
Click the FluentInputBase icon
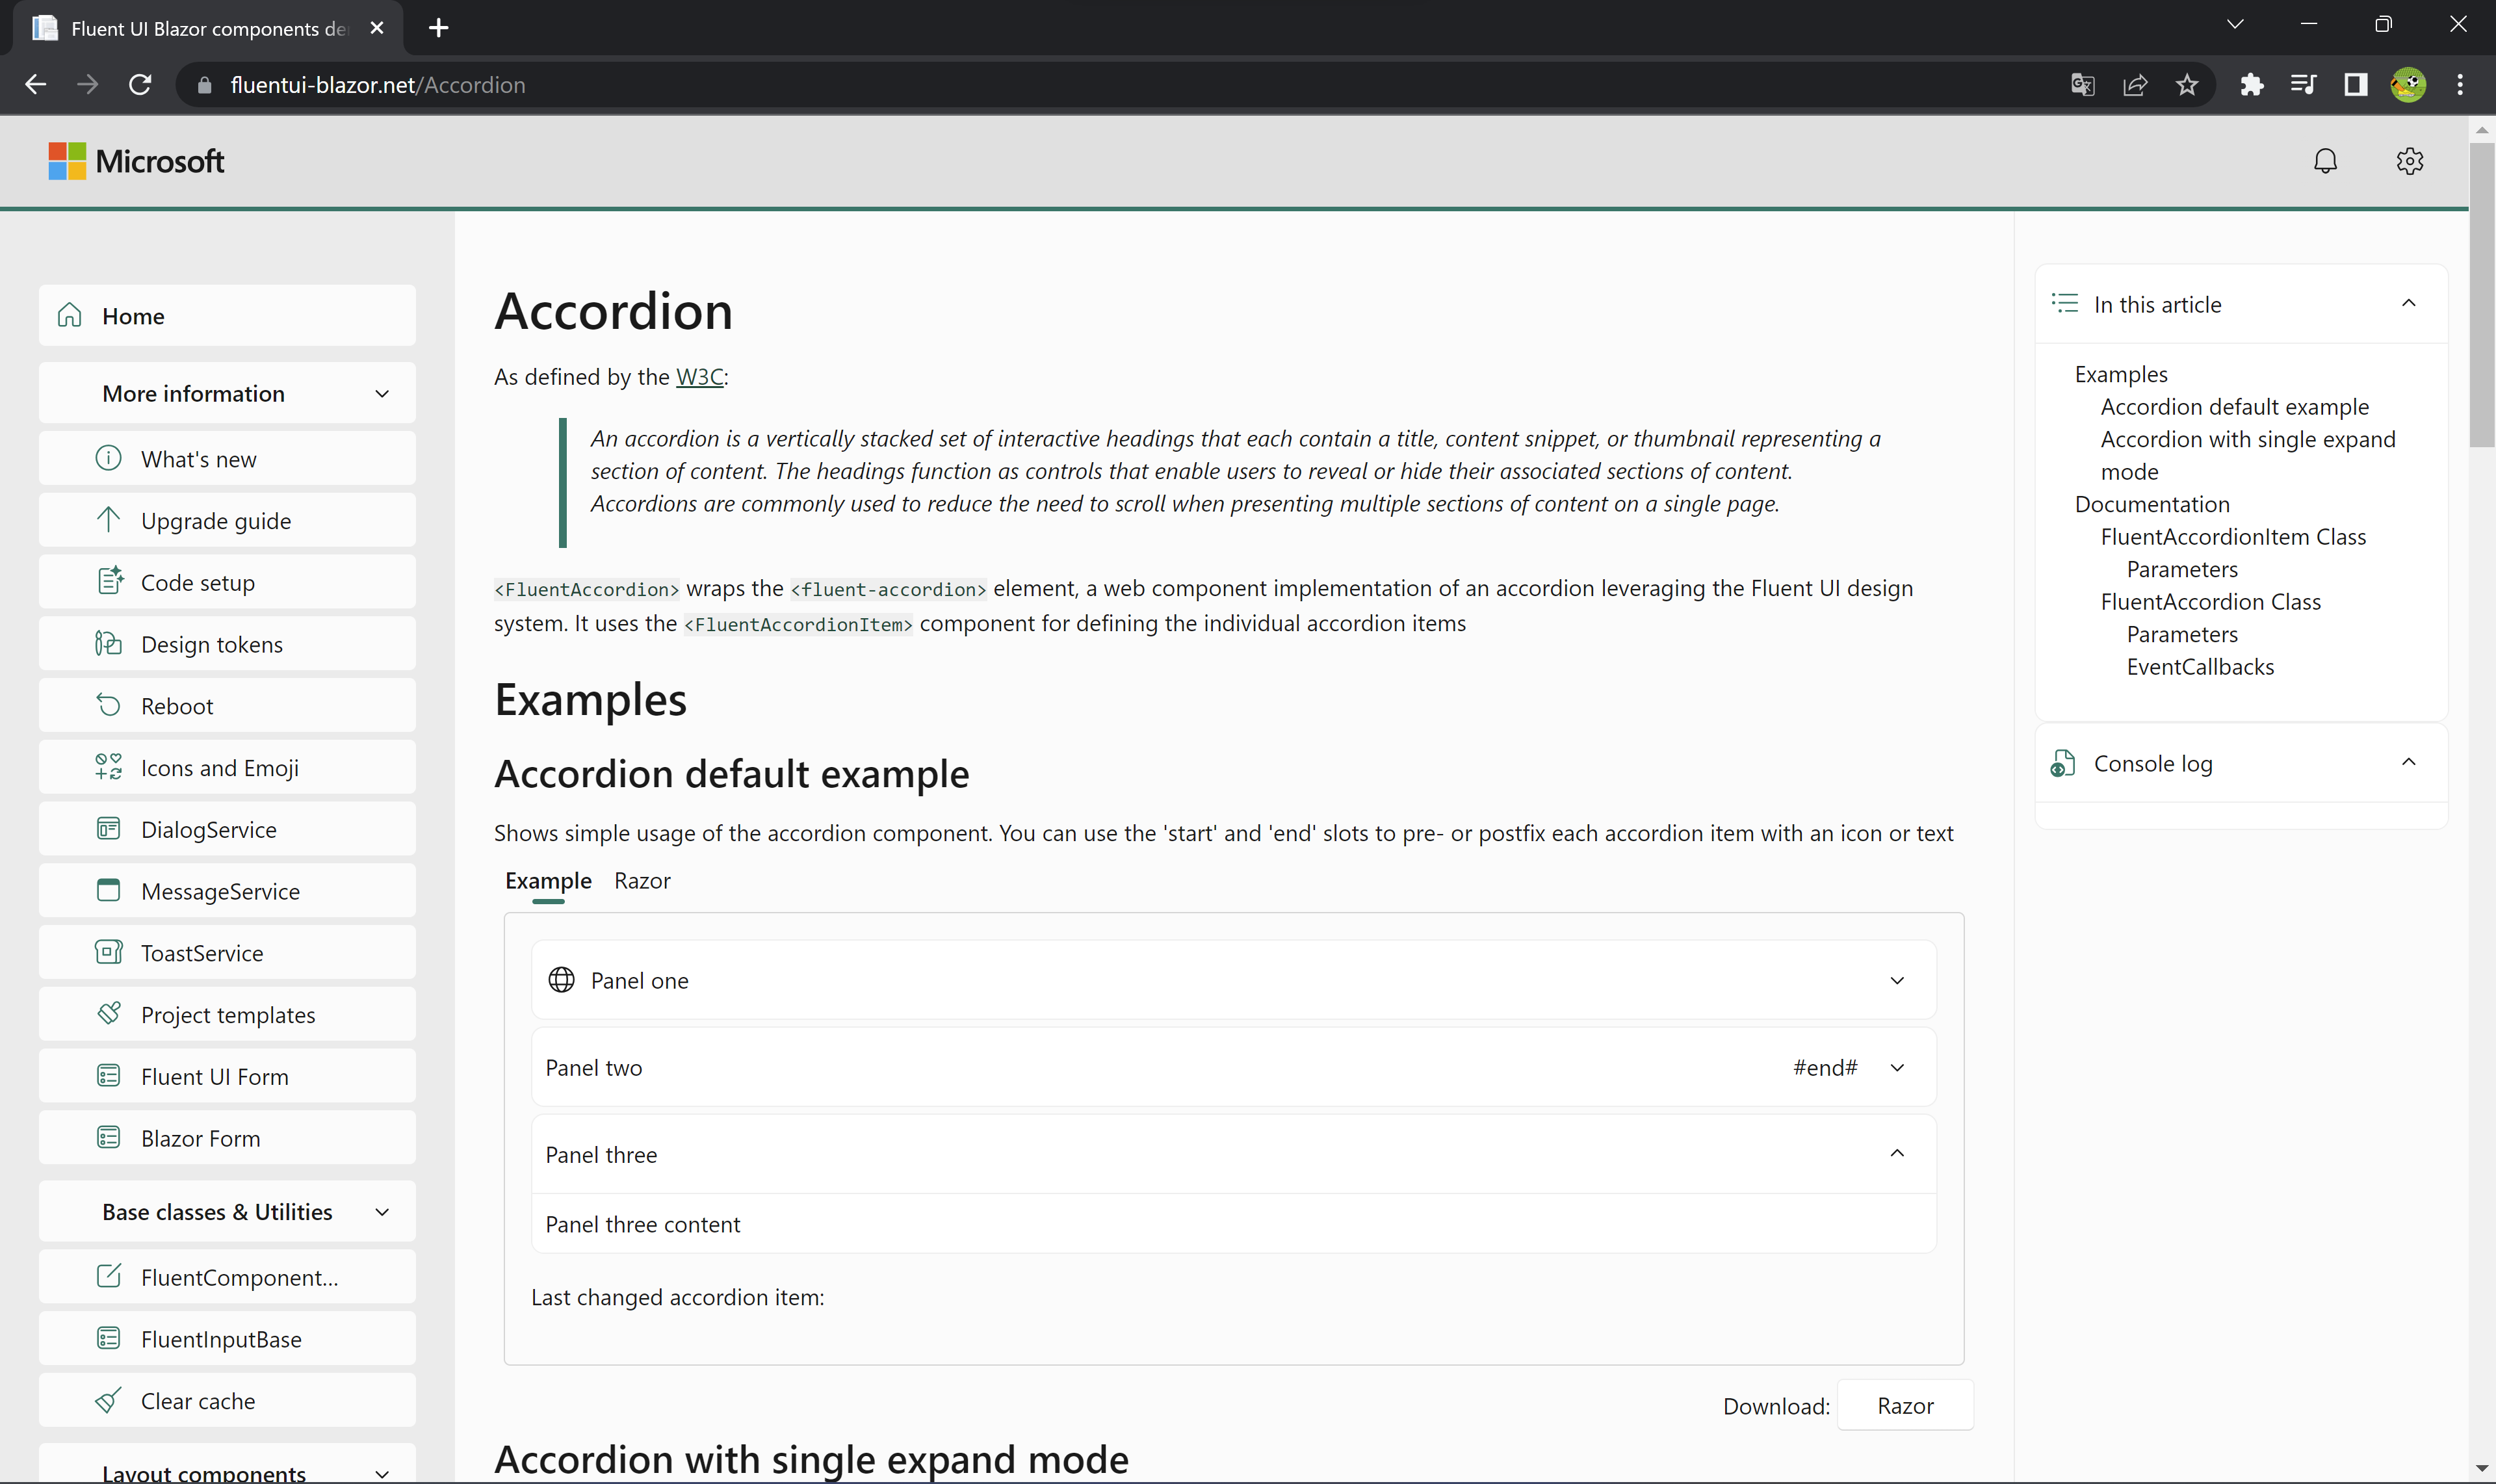coord(108,1338)
